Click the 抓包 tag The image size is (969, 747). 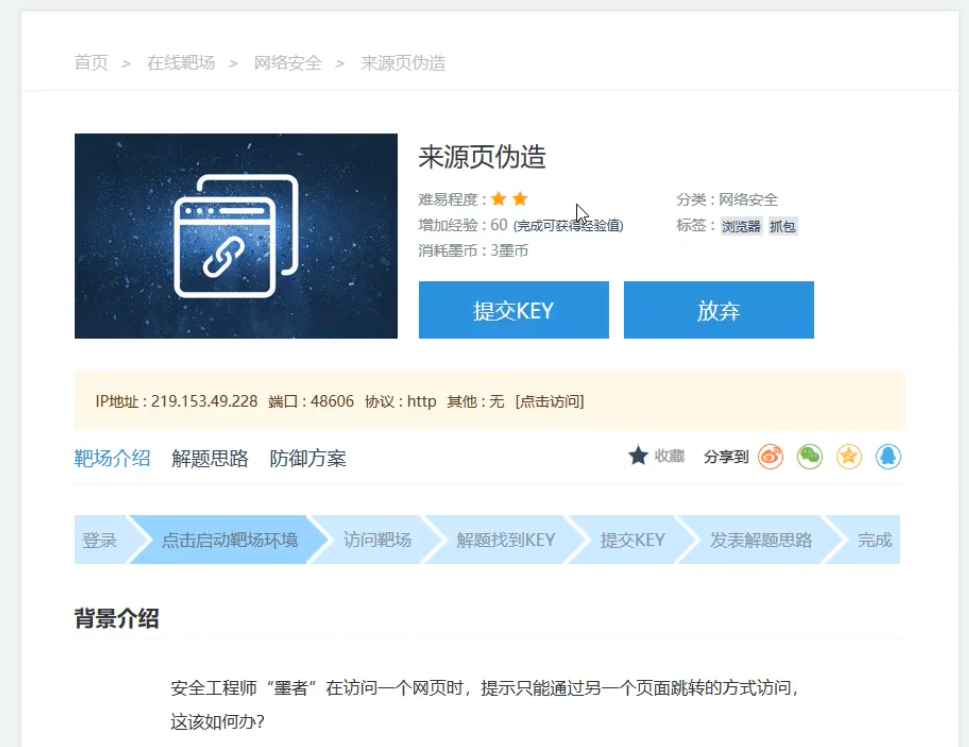click(x=783, y=226)
